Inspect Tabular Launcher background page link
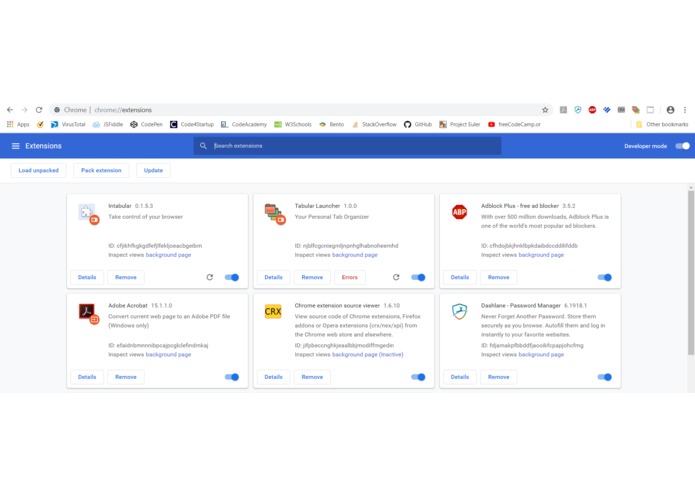The height and width of the screenshot is (494, 695). pyautogui.click(x=355, y=255)
